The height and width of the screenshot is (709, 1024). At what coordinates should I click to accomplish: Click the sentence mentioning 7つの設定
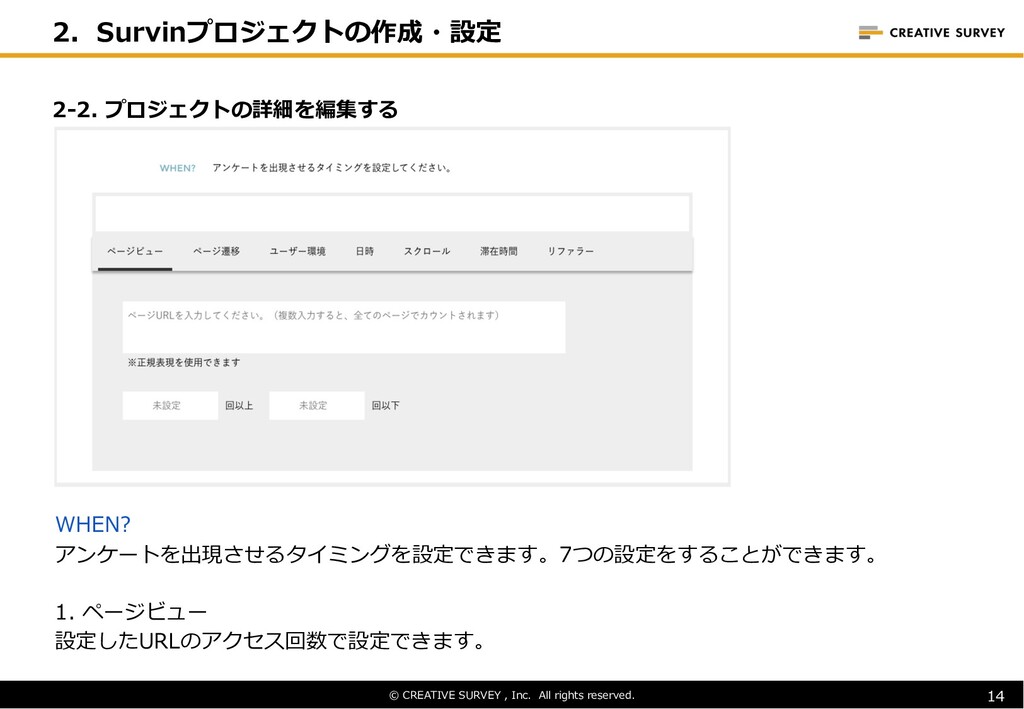click(x=466, y=554)
